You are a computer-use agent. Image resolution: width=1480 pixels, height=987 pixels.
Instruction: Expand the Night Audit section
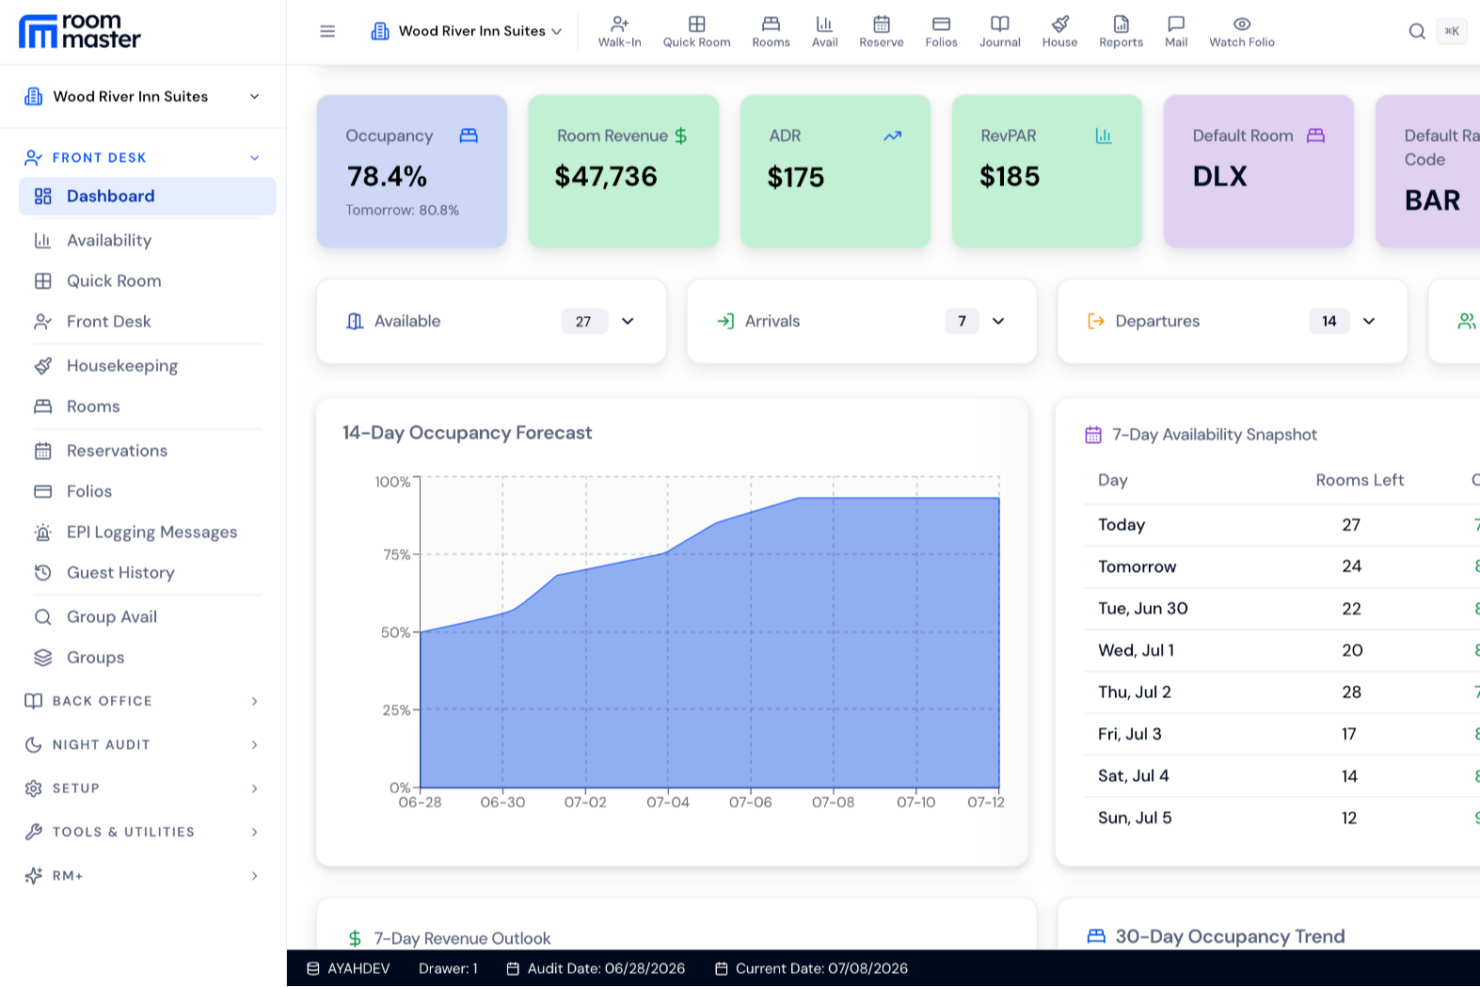[143, 745]
